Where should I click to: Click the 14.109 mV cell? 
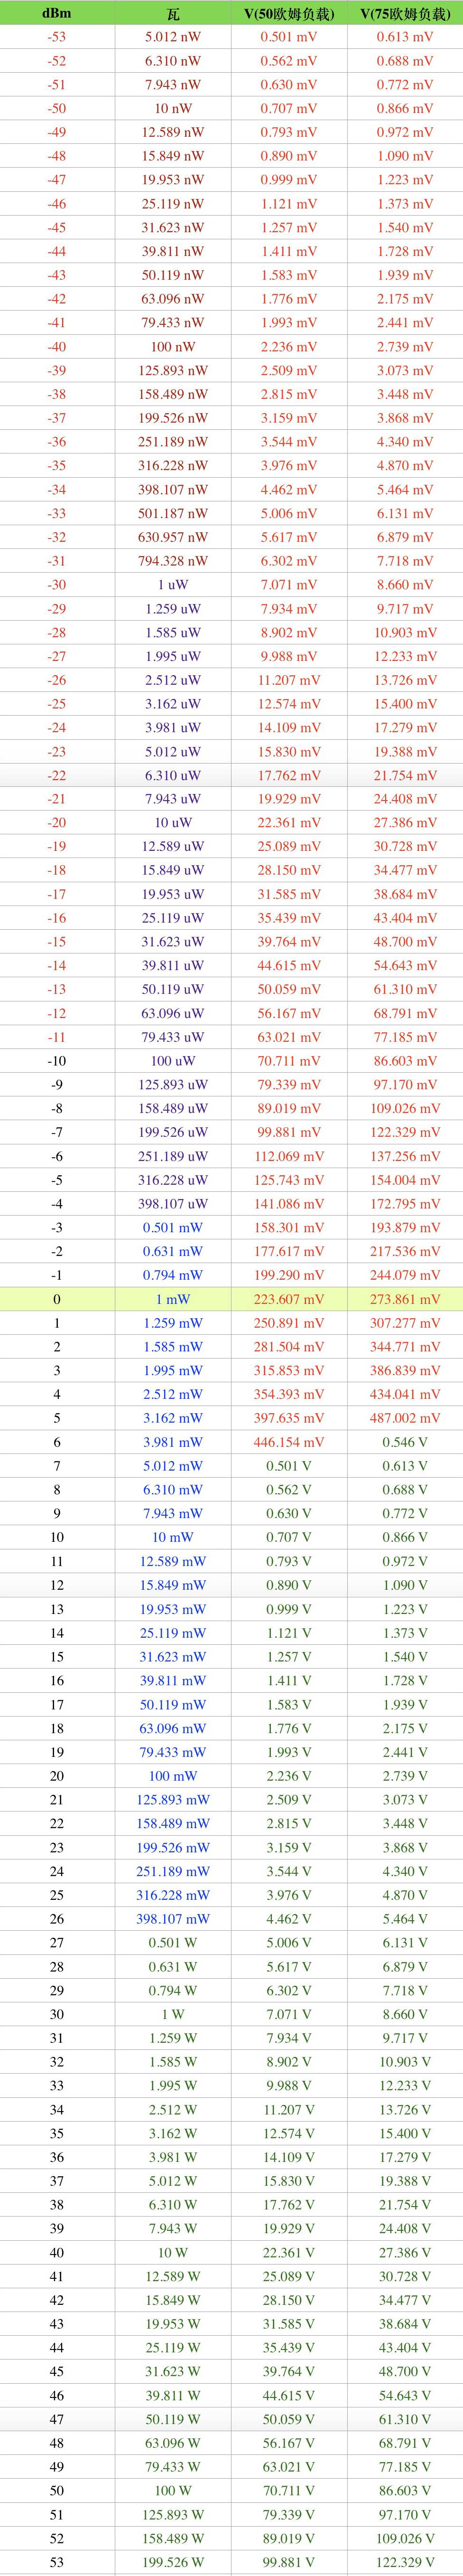click(289, 728)
